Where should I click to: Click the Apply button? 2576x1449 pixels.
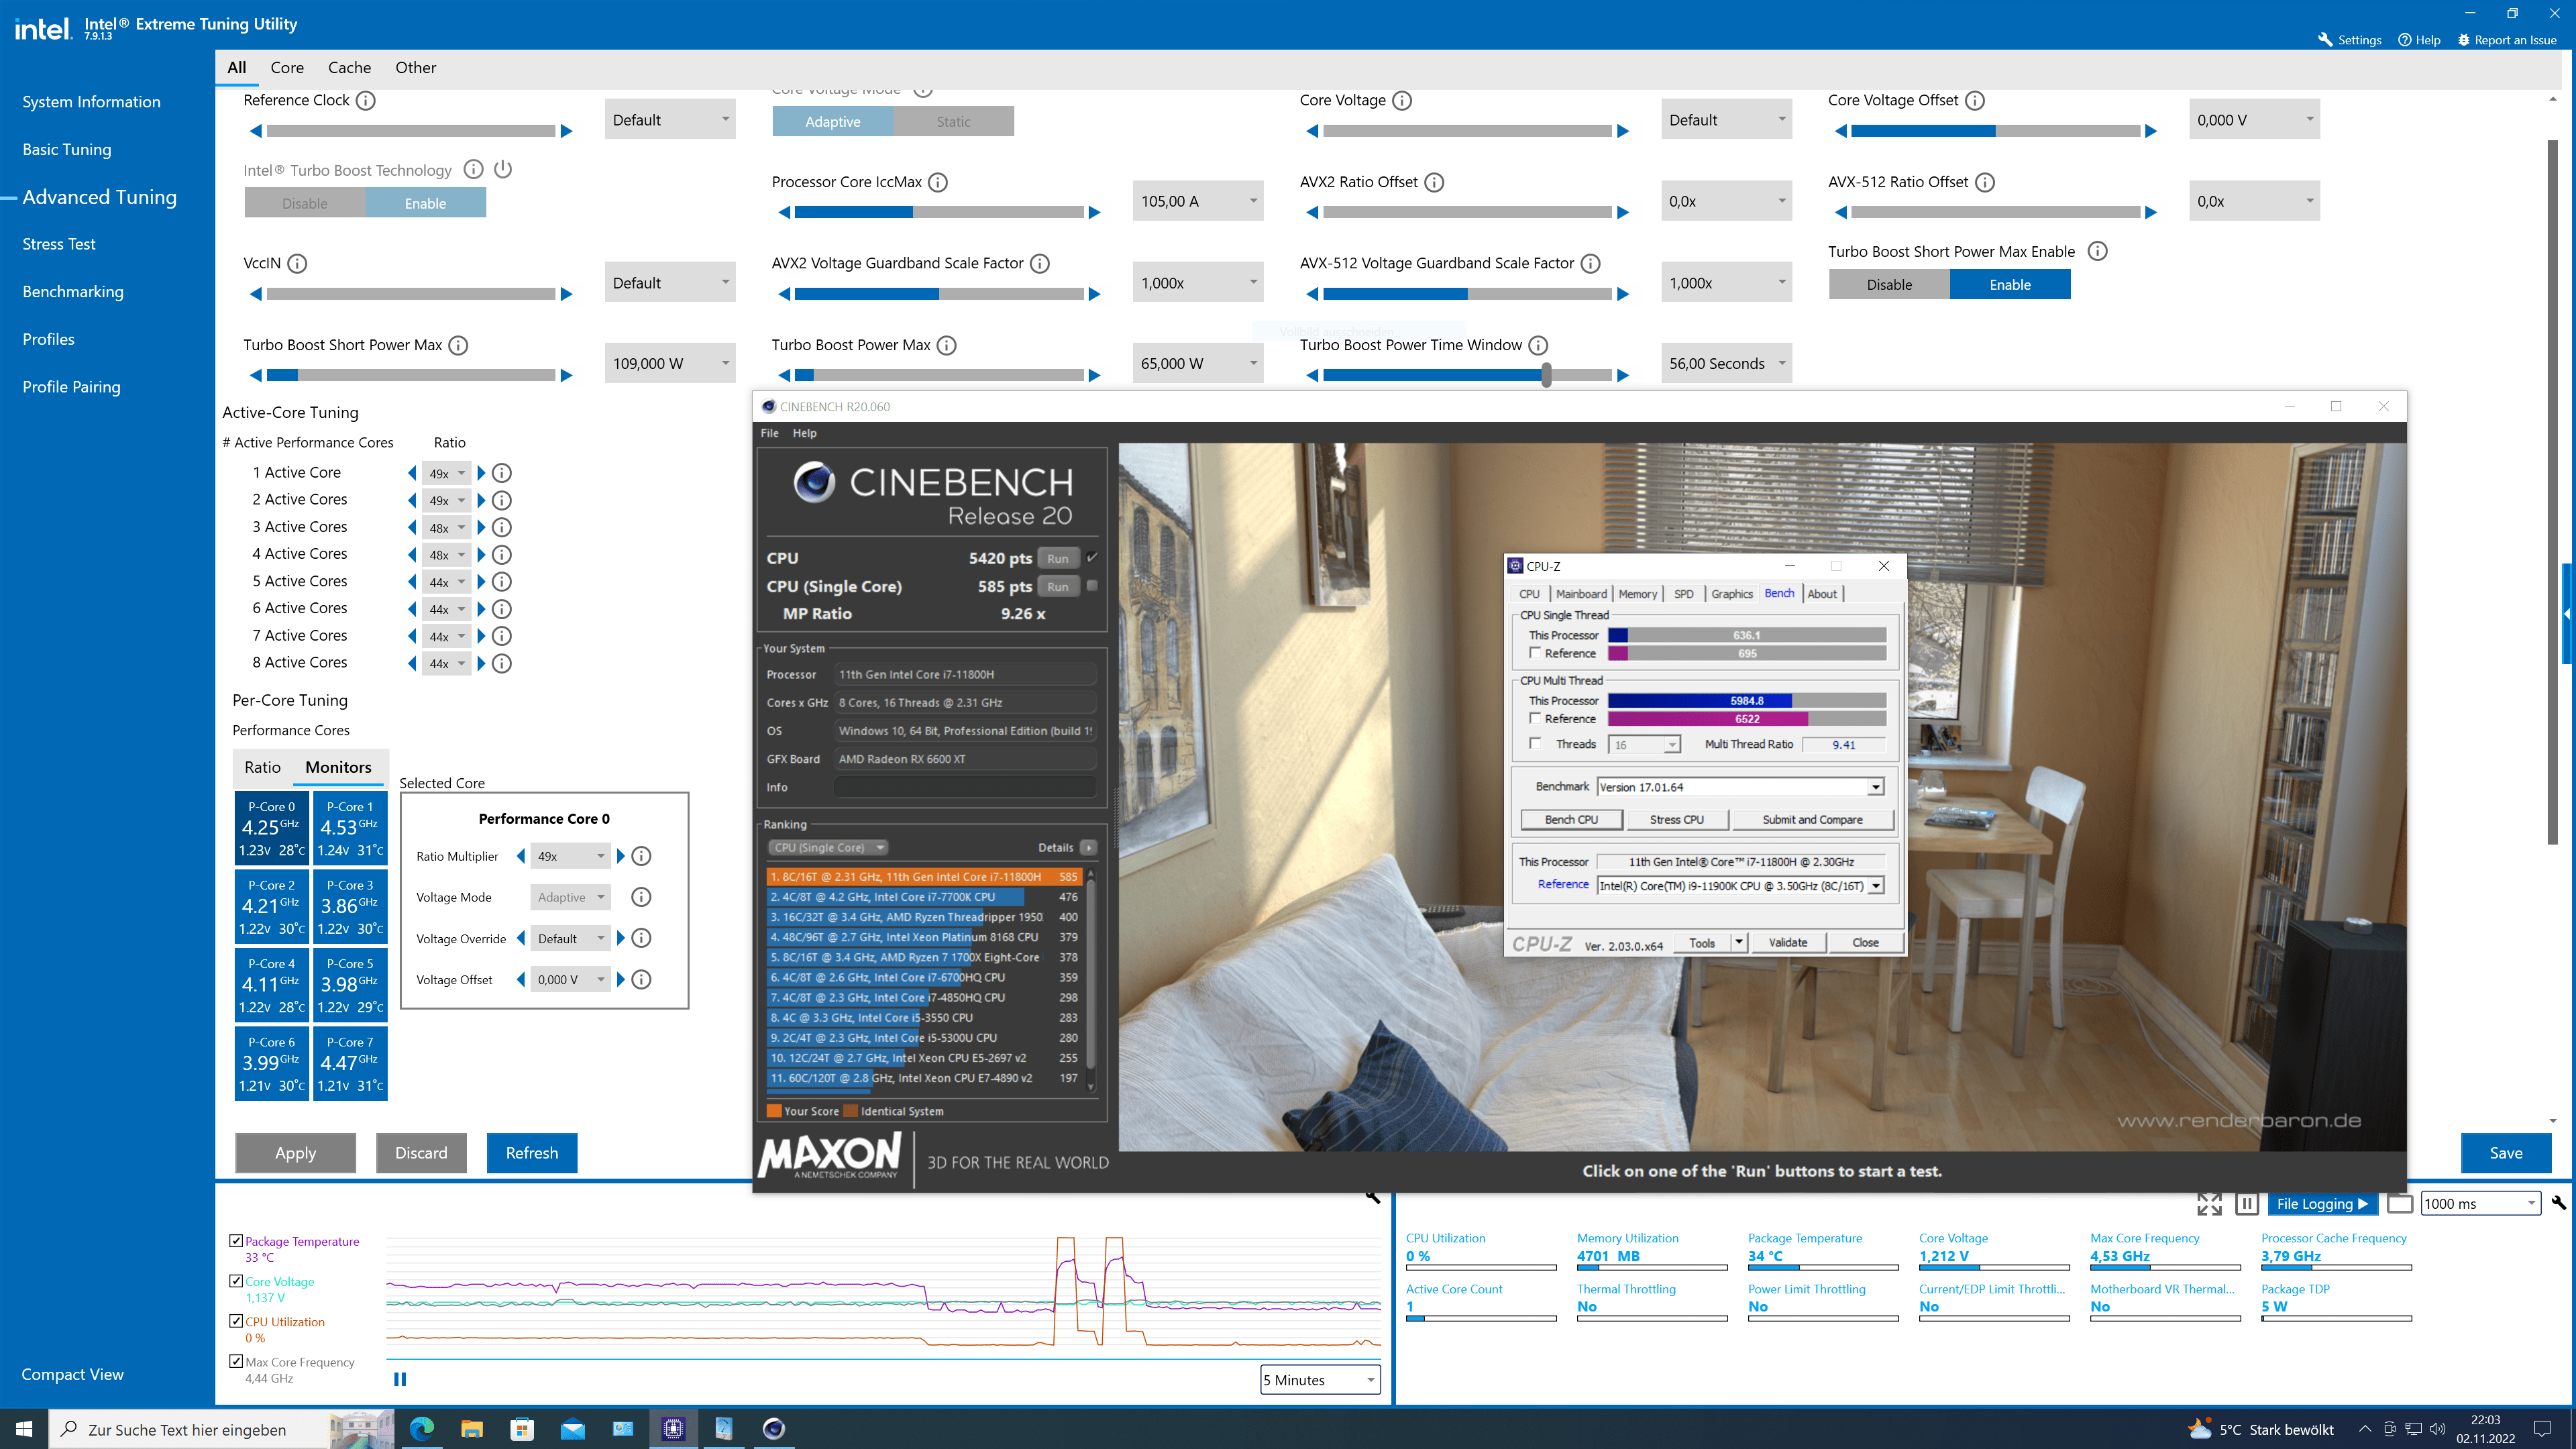click(x=295, y=1153)
